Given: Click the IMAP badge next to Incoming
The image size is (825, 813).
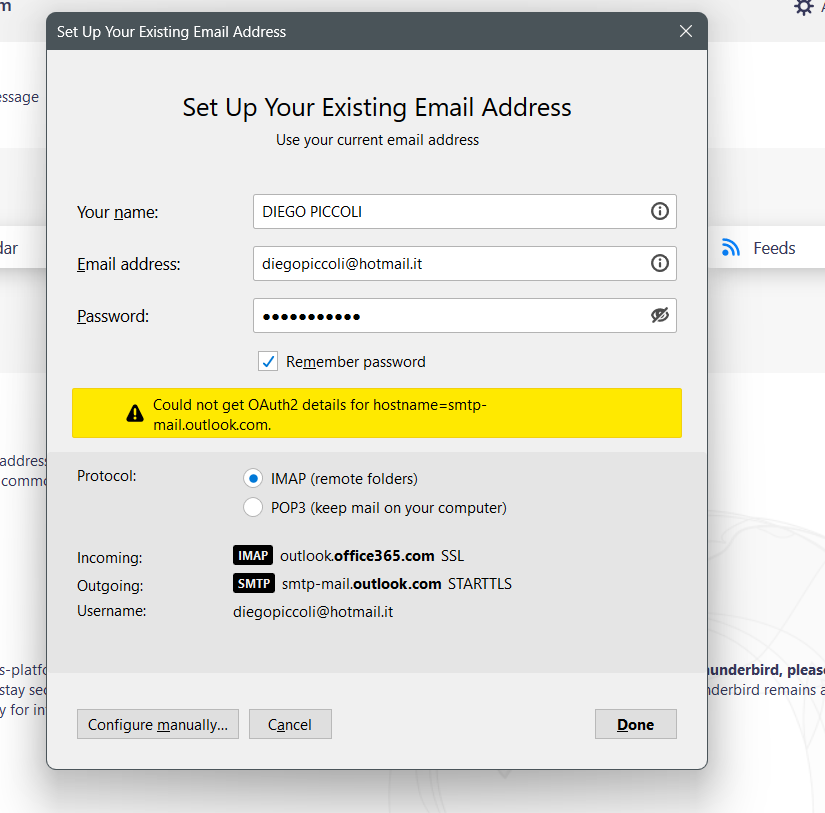Looking at the screenshot, I should tap(253, 555).
